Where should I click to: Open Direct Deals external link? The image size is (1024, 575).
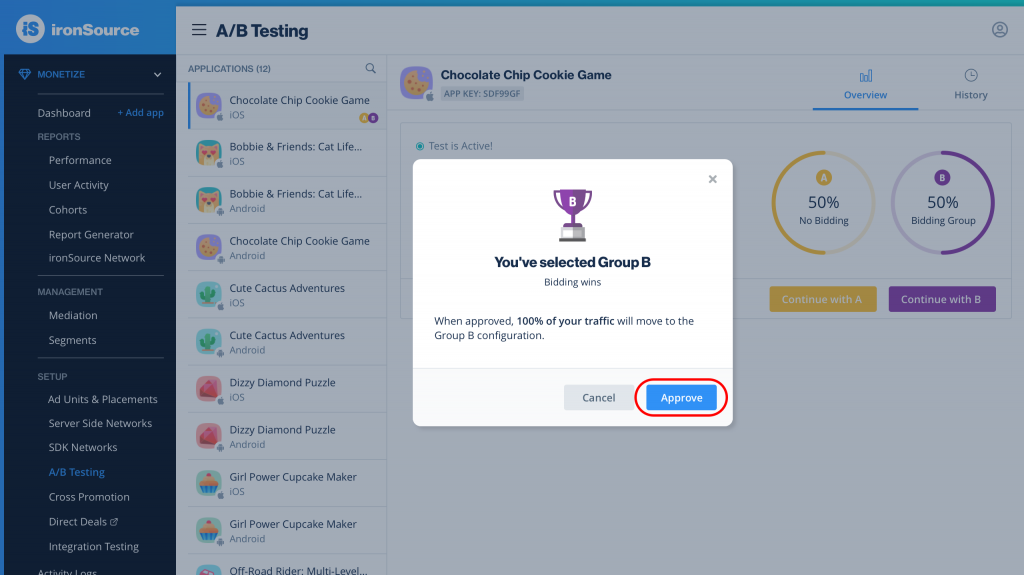pyautogui.click(x=83, y=521)
